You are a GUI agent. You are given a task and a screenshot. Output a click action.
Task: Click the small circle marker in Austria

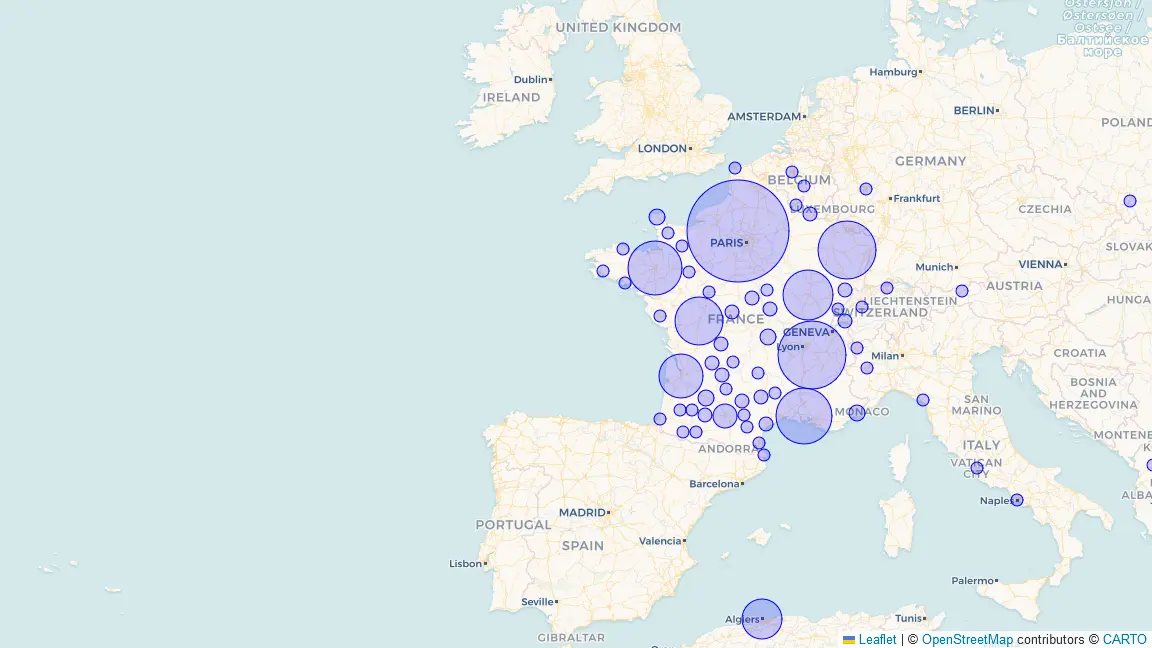pos(962,291)
